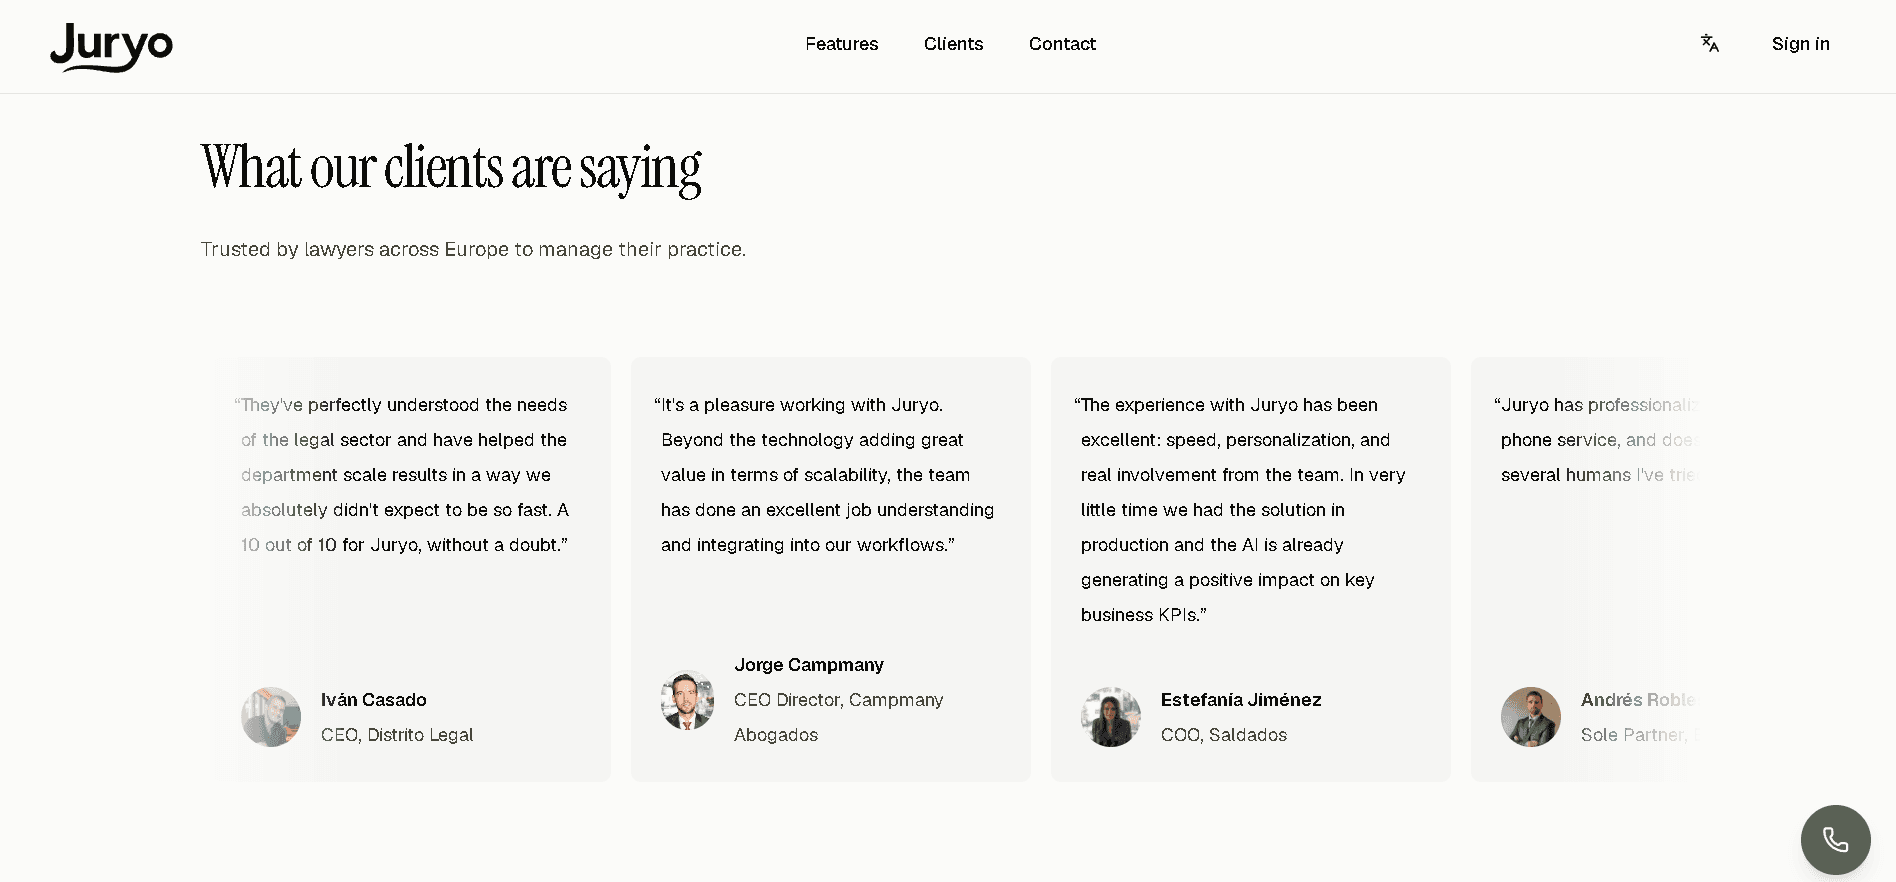The height and width of the screenshot is (882, 1896).
Task: Open the Features menu item
Action: tap(841, 44)
